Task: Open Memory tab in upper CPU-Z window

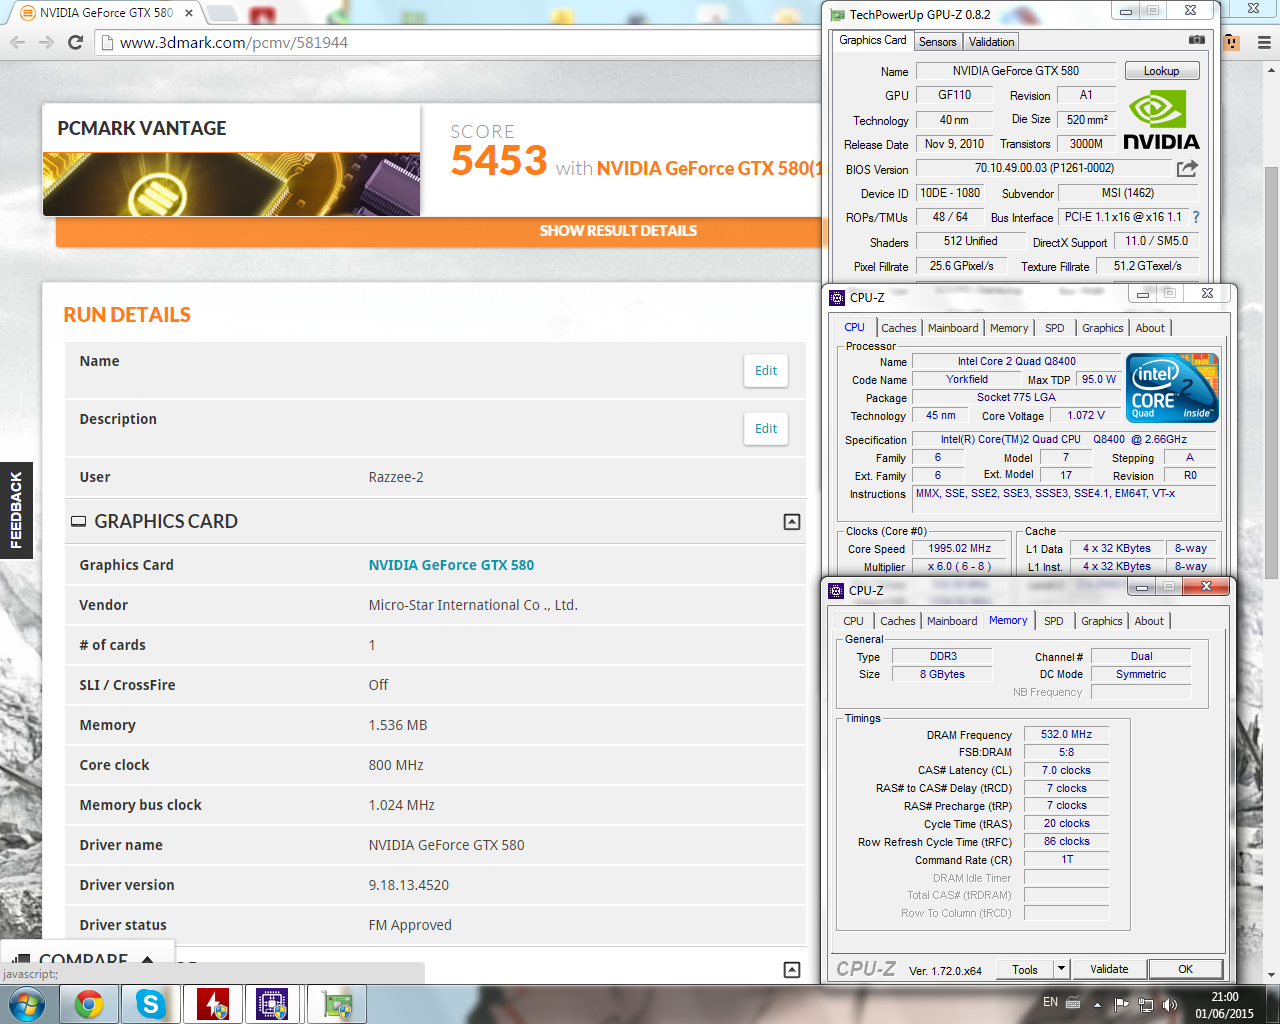Action: pyautogui.click(x=1009, y=328)
